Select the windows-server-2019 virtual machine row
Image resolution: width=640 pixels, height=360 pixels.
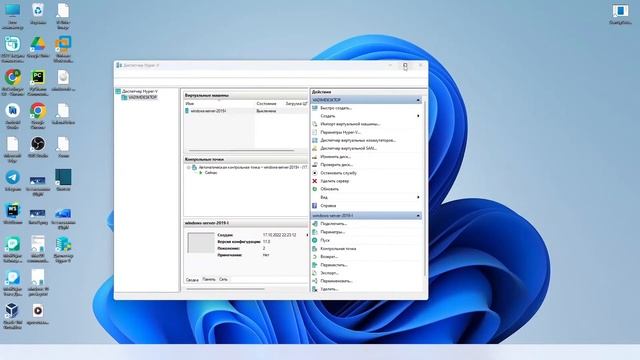[246, 111]
